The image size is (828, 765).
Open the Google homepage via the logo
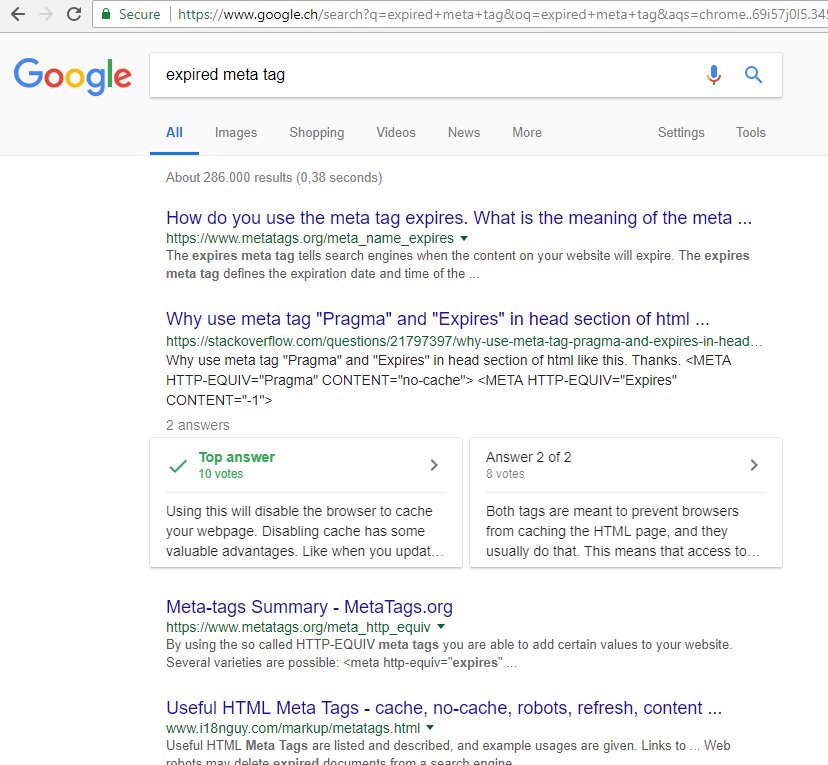tap(72, 75)
